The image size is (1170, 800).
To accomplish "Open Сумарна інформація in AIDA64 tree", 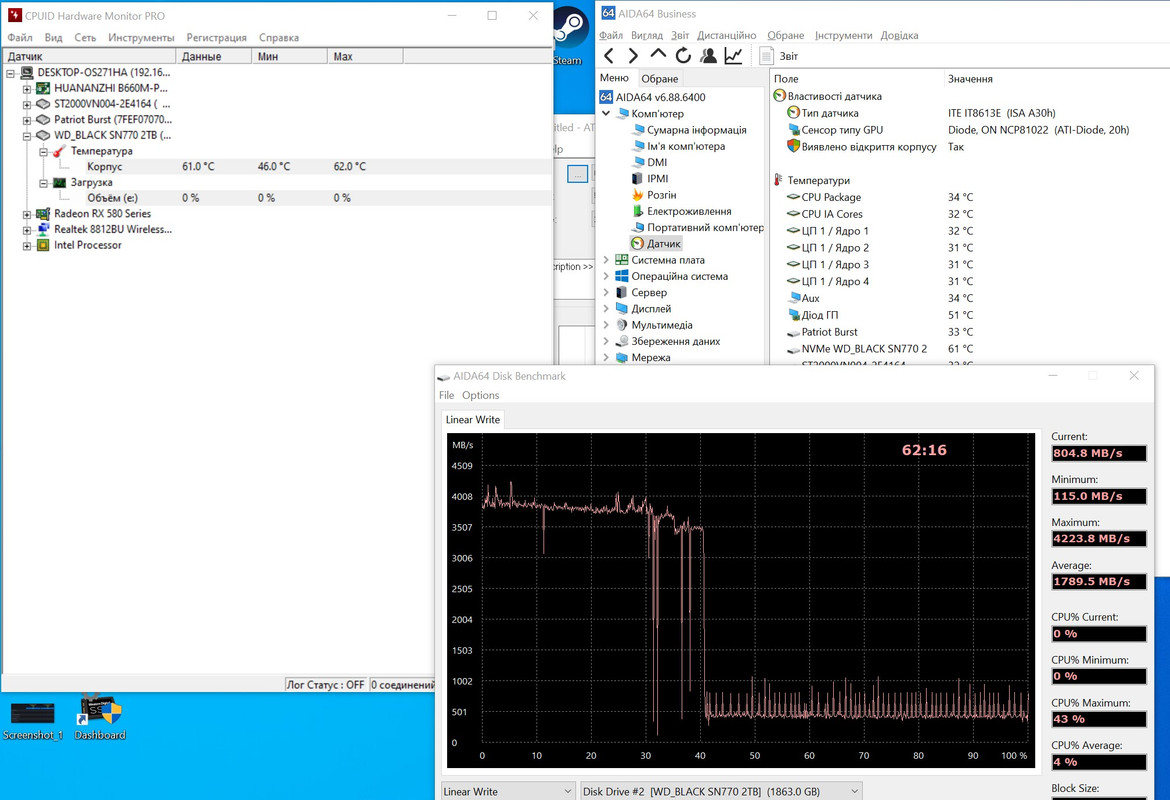I will [x=689, y=130].
